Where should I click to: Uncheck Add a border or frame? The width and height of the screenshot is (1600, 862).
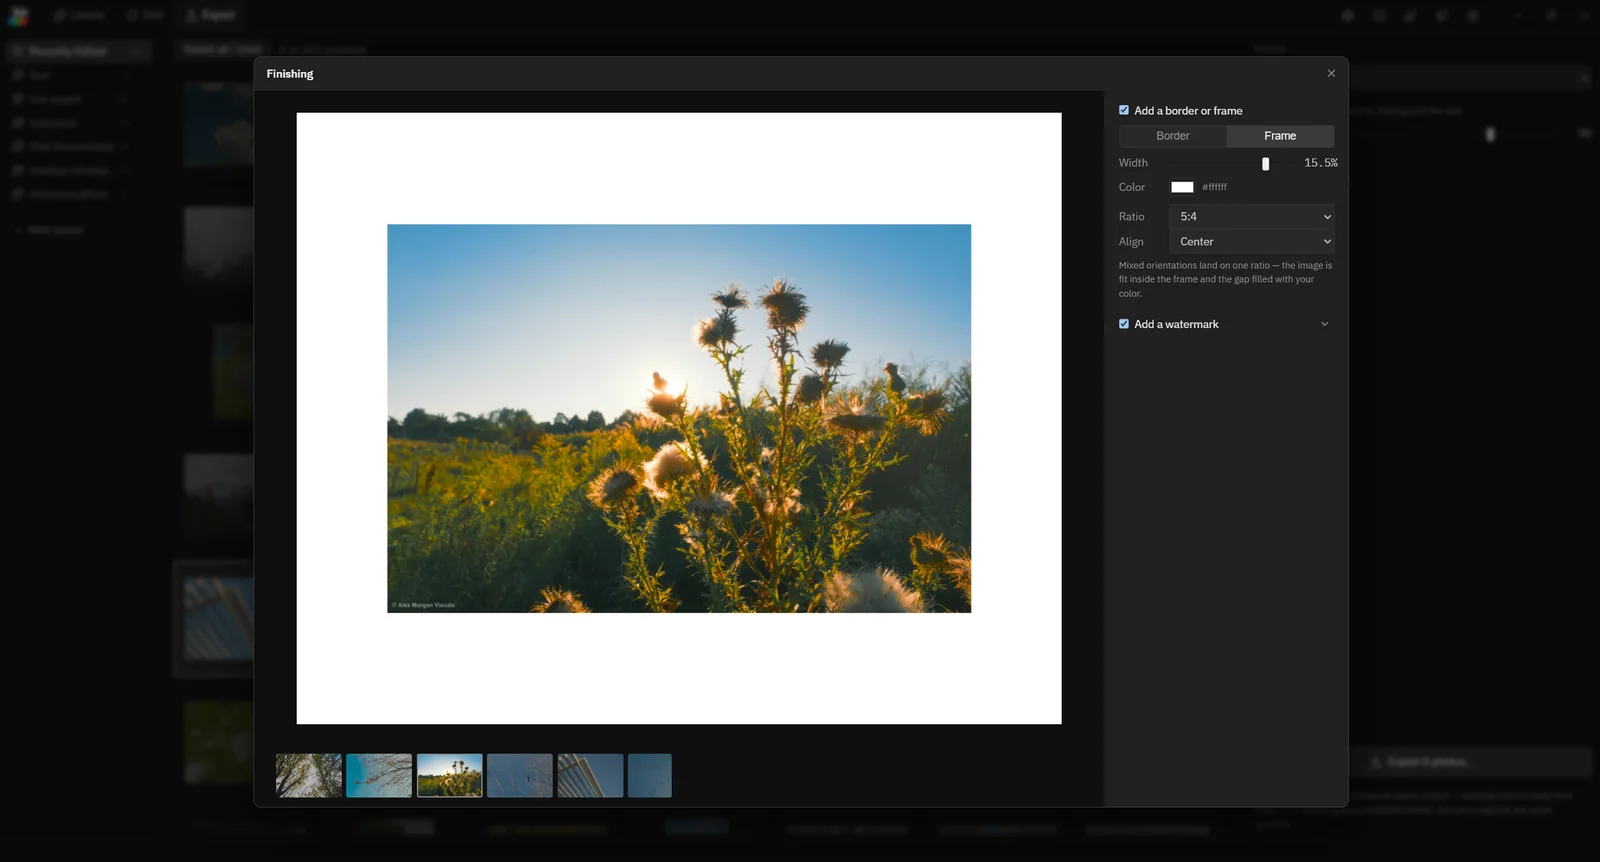(1124, 110)
